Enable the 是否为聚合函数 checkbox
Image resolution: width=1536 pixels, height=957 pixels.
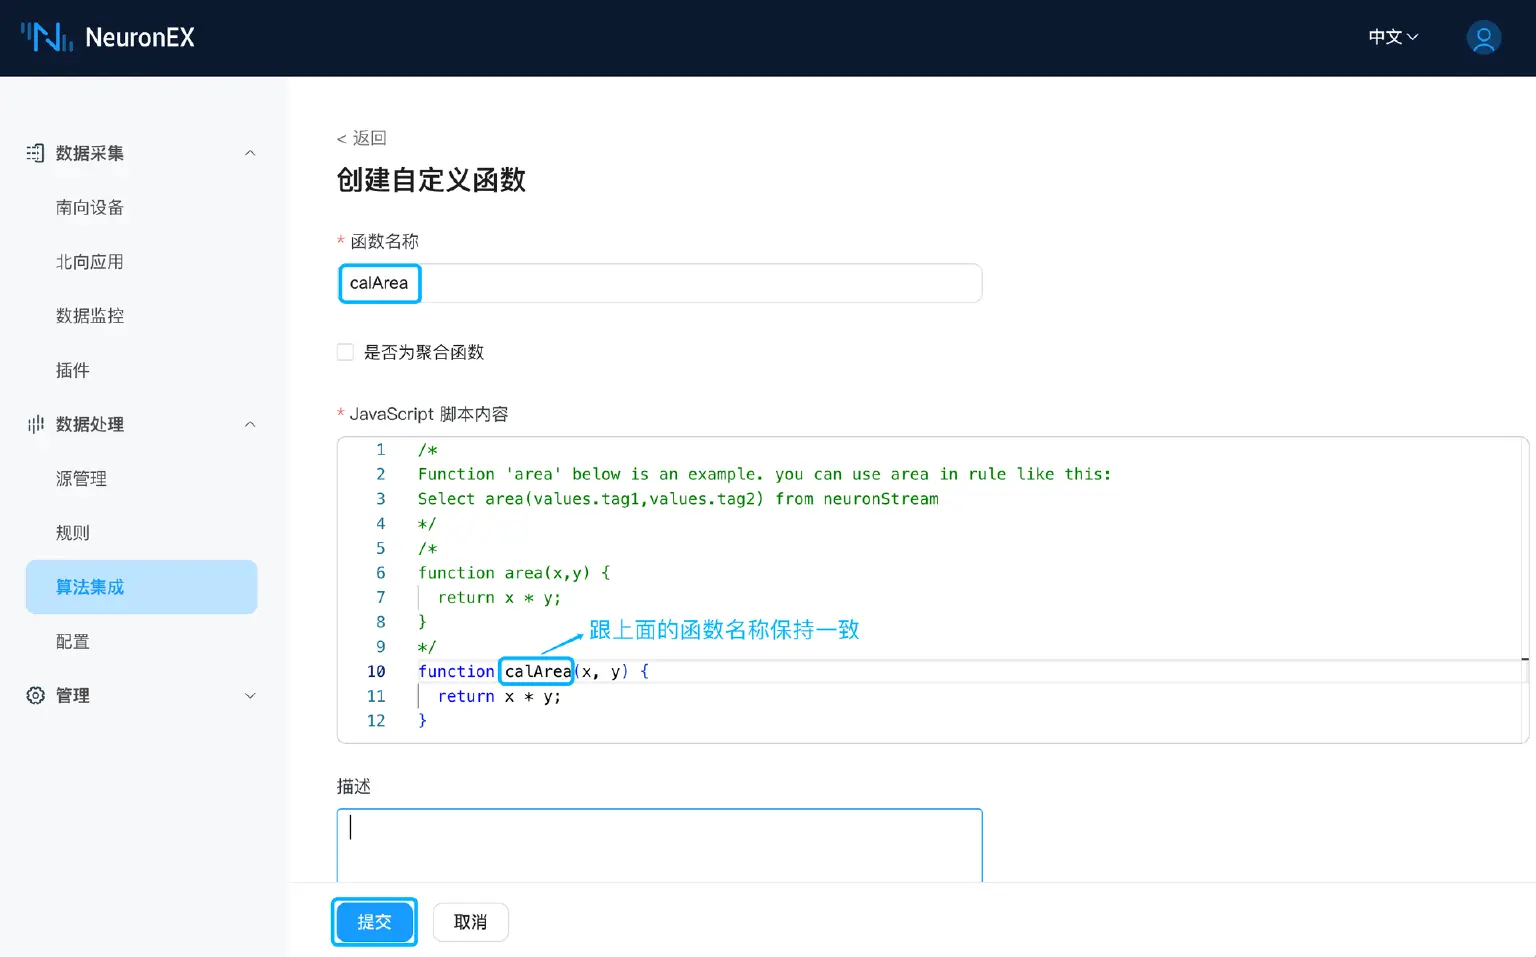346,352
